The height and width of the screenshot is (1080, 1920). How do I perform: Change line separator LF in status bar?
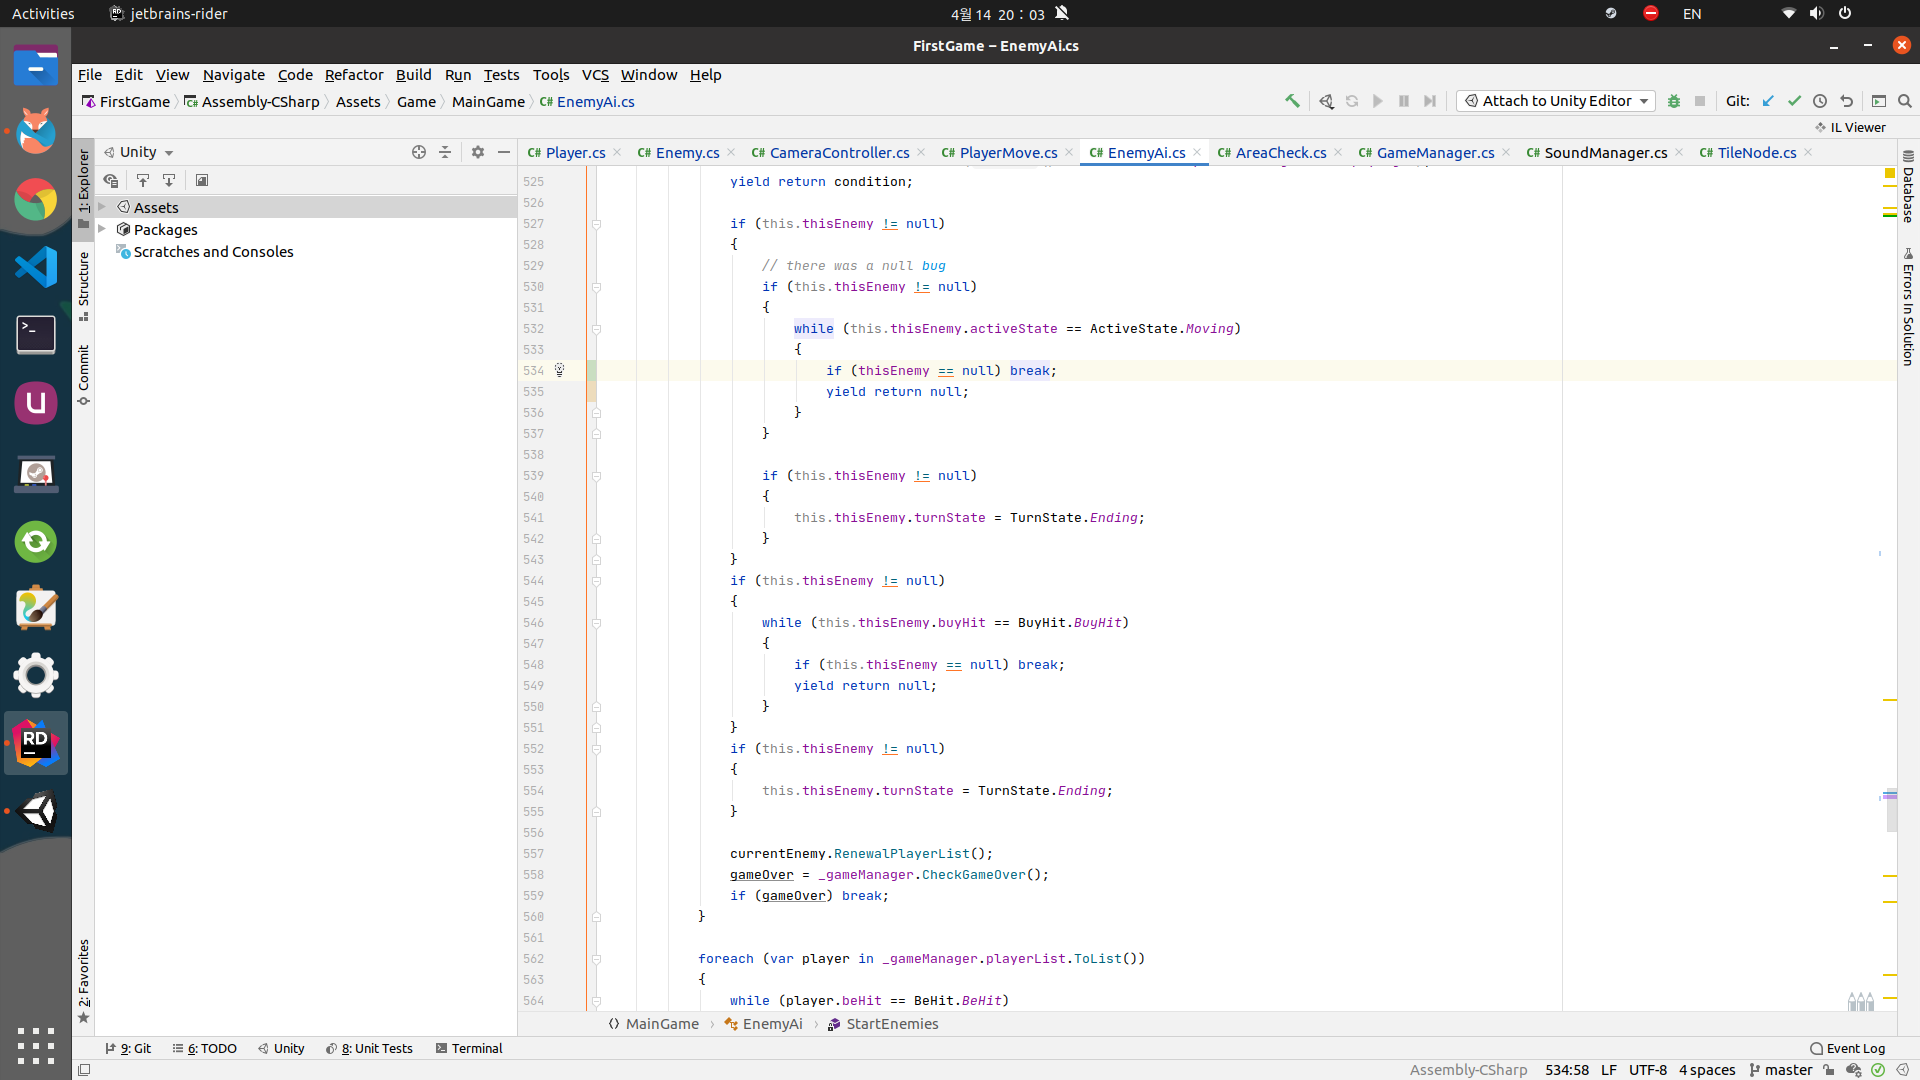coord(1609,1070)
